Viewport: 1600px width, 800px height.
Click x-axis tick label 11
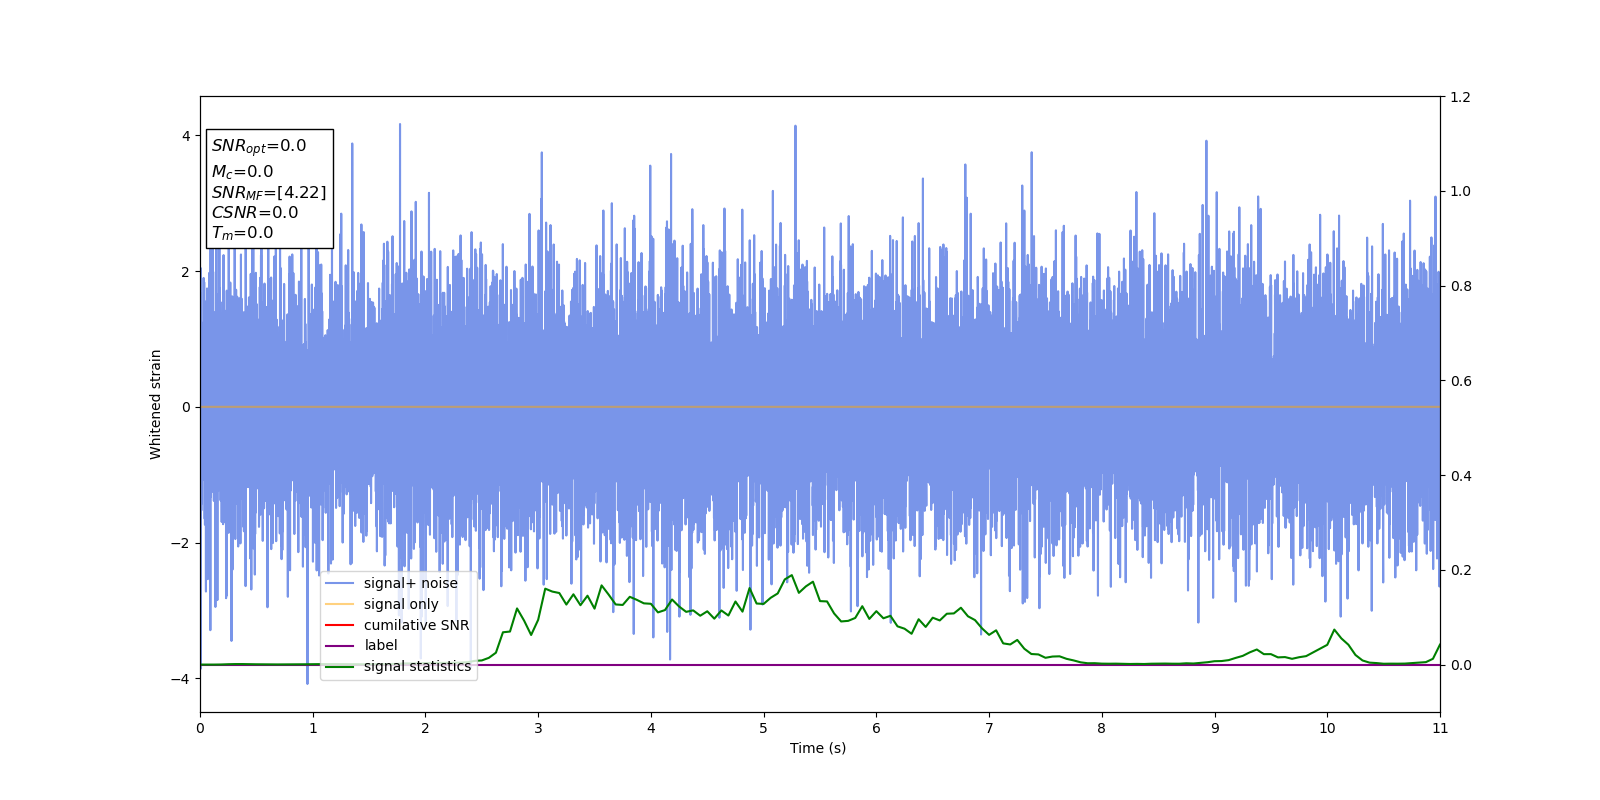[x=1440, y=728]
